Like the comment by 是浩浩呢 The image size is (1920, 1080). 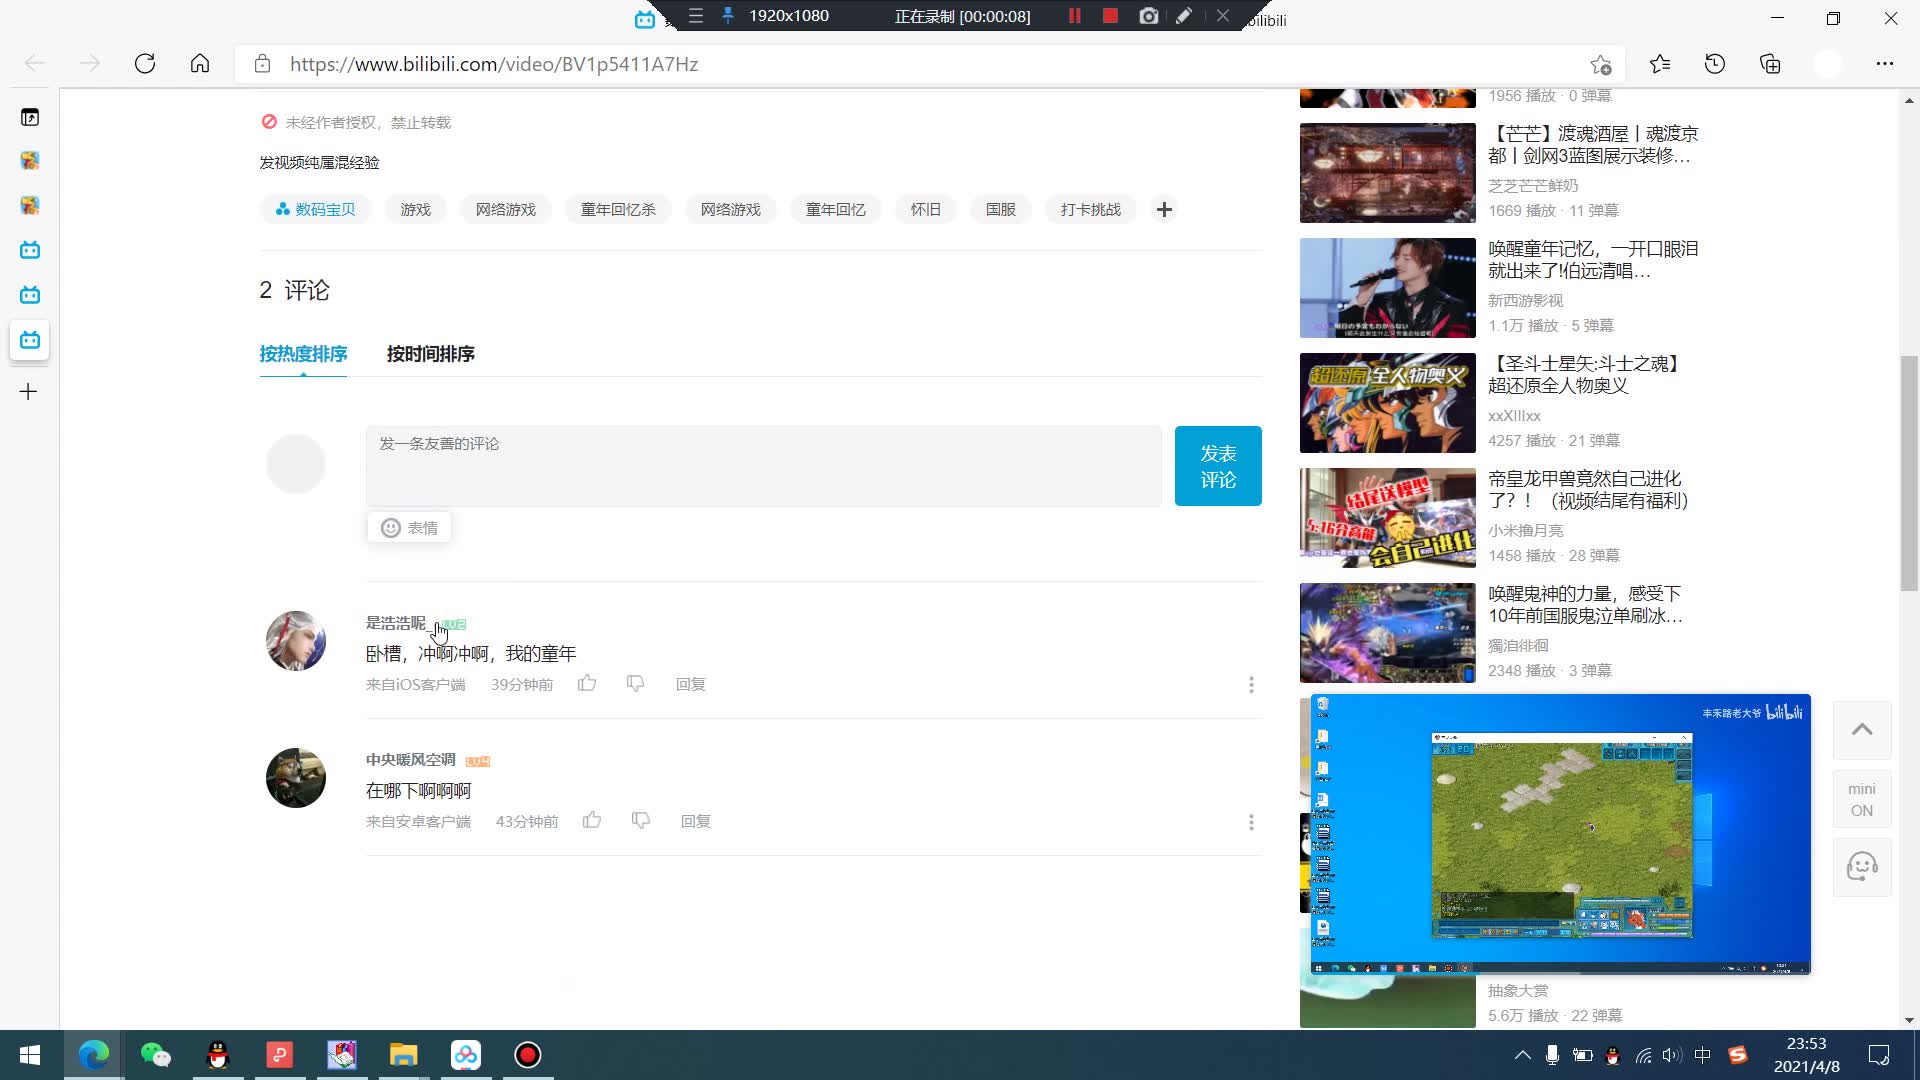coord(587,684)
